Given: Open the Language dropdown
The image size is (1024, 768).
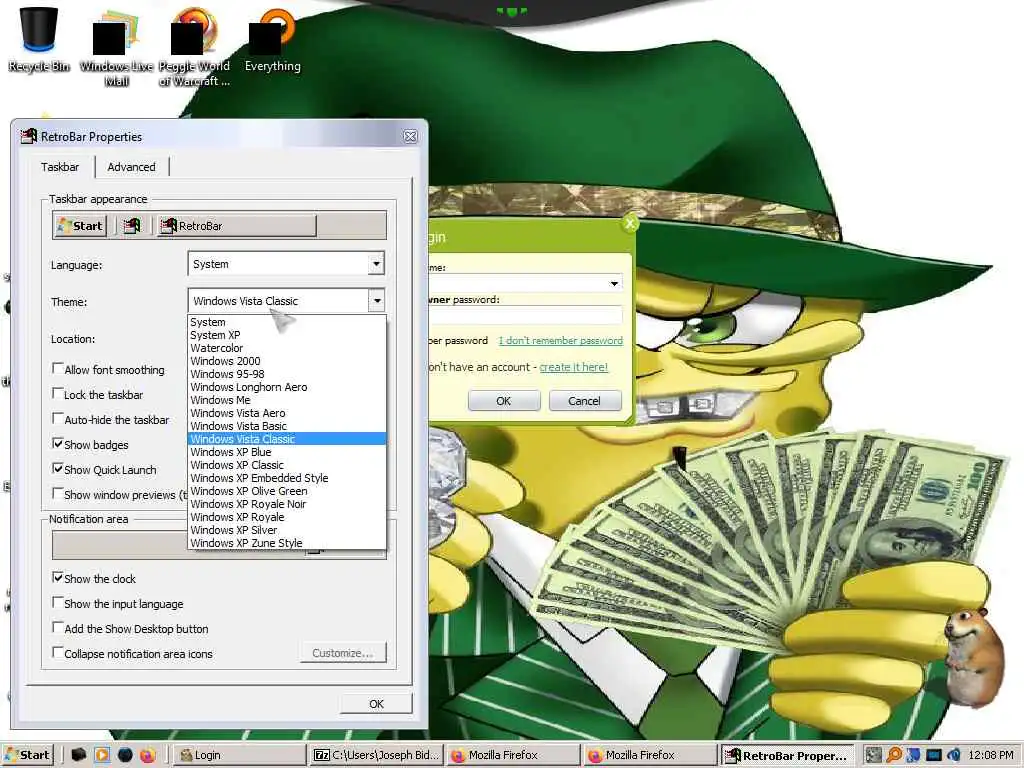Looking at the screenshot, I should (x=286, y=264).
